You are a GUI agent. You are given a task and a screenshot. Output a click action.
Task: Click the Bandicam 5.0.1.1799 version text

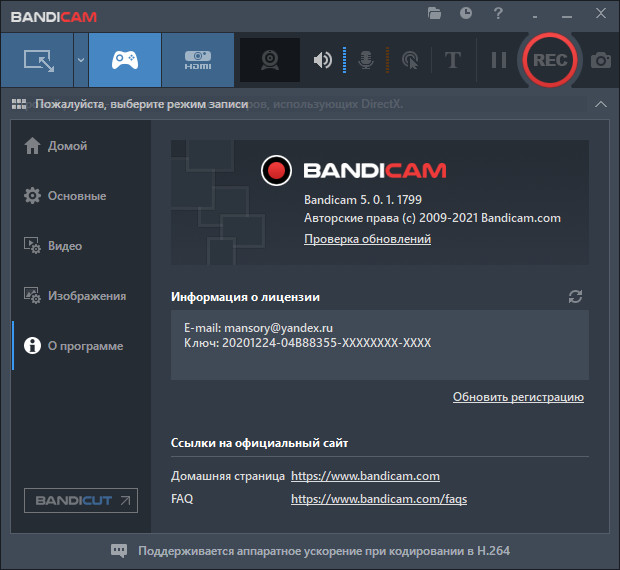click(363, 200)
